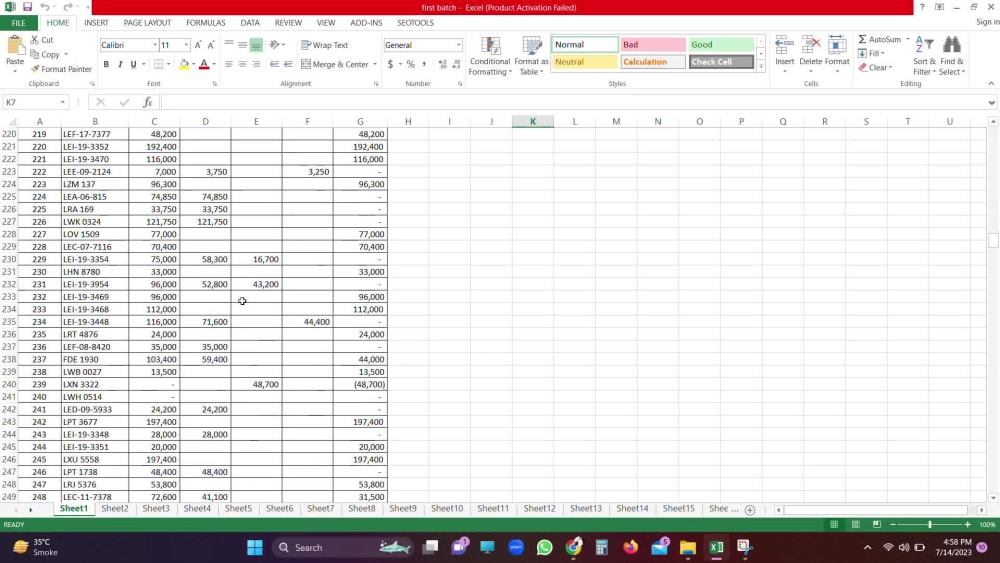This screenshot has width=1000, height=563.
Task: Expand the Name Box dropdown
Action: tap(62, 102)
